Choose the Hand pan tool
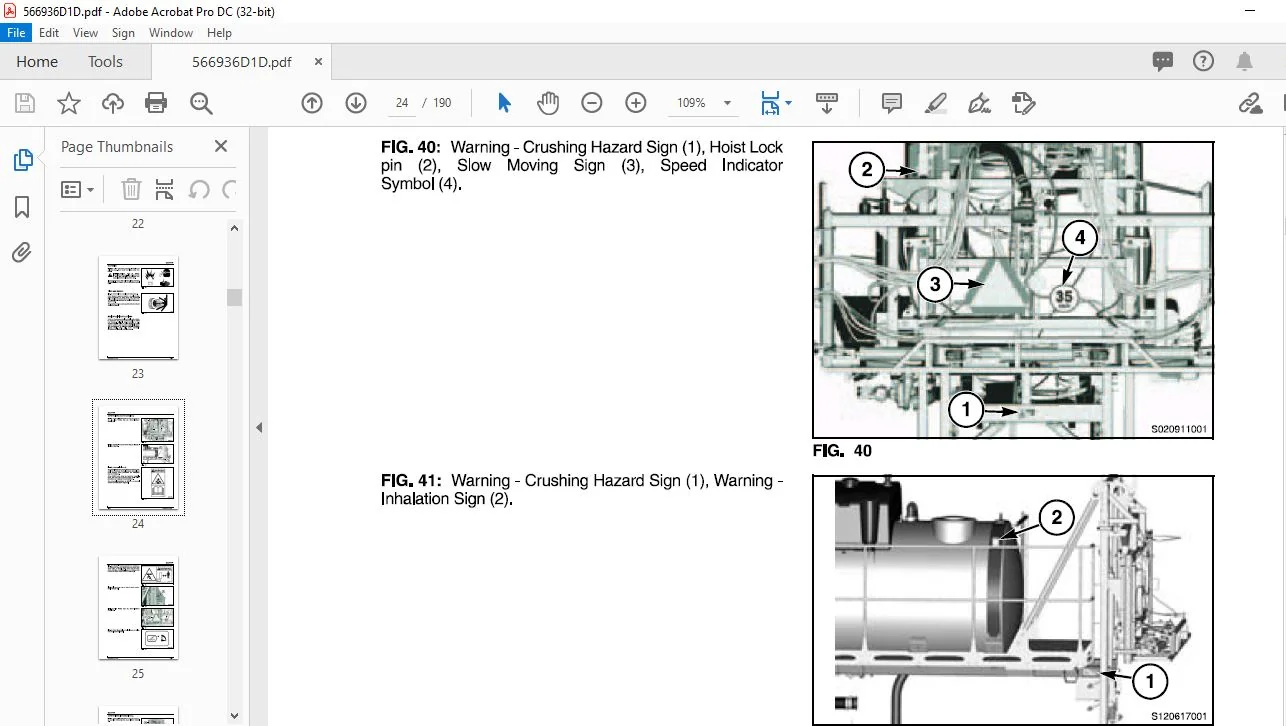Image resolution: width=1286 pixels, height=726 pixels. [548, 103]
